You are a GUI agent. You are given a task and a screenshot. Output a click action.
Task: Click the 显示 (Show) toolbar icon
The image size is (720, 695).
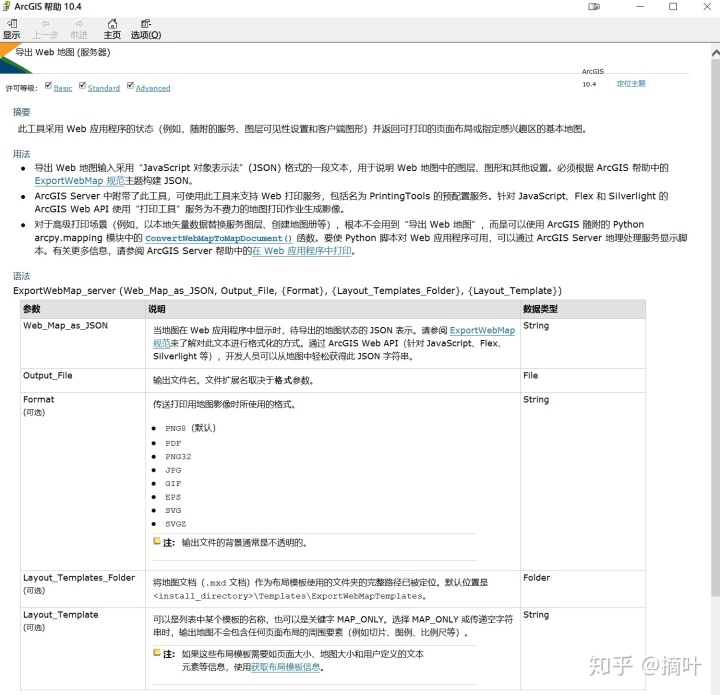pyautogui.click(x=12, y=29)
